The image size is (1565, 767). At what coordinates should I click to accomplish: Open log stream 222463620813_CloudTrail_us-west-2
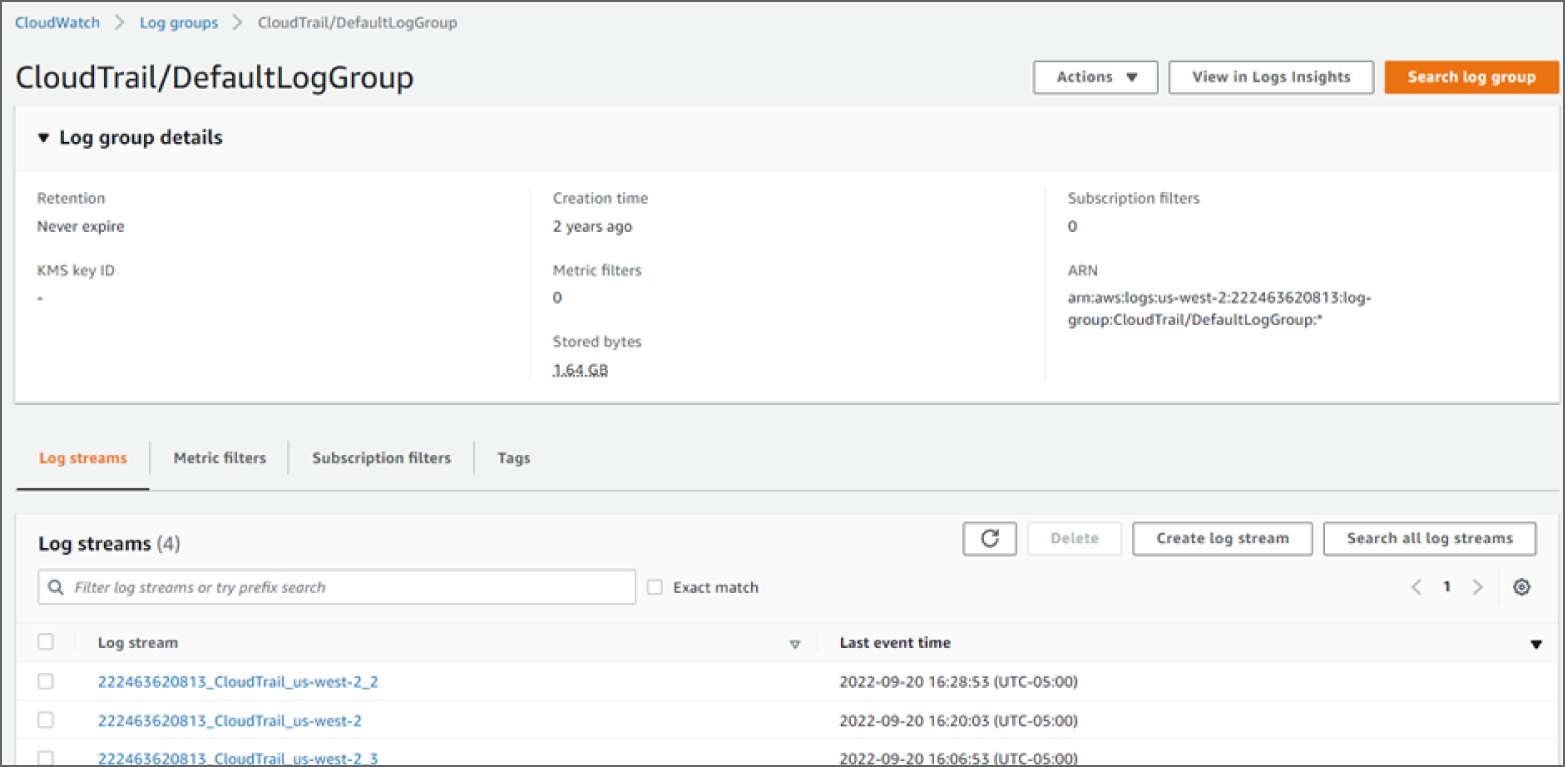coord(230,720)
